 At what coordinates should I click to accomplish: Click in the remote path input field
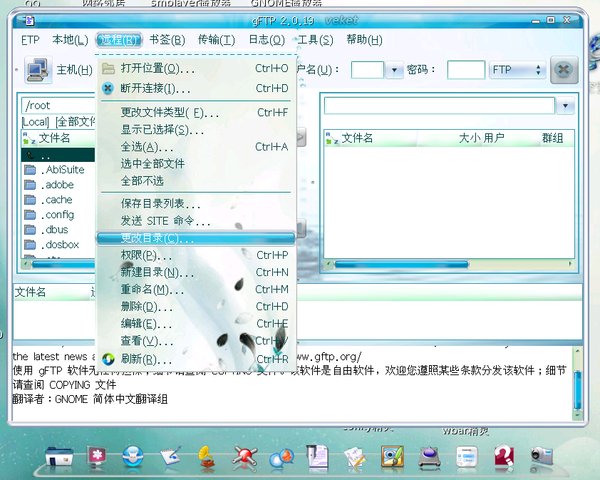(439, 106)
